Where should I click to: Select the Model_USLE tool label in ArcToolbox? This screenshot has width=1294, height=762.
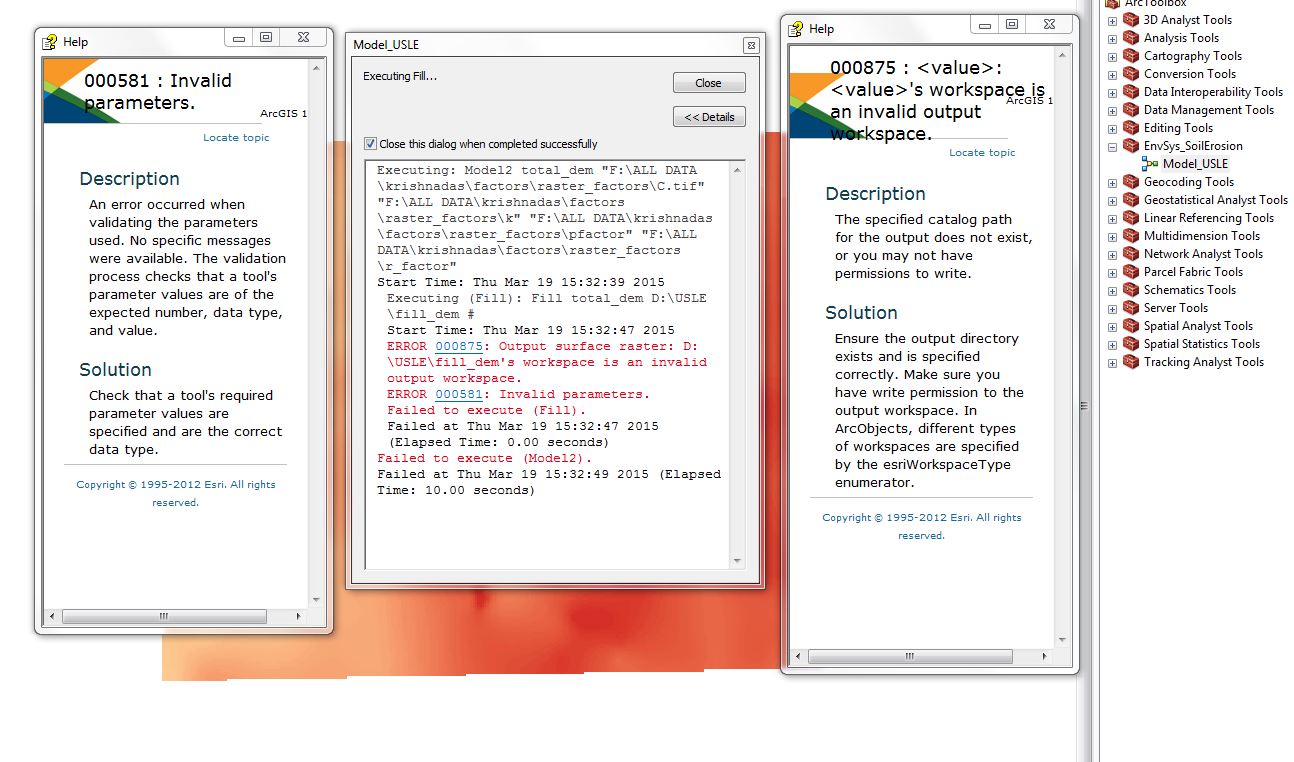(x=1196, y=164)
